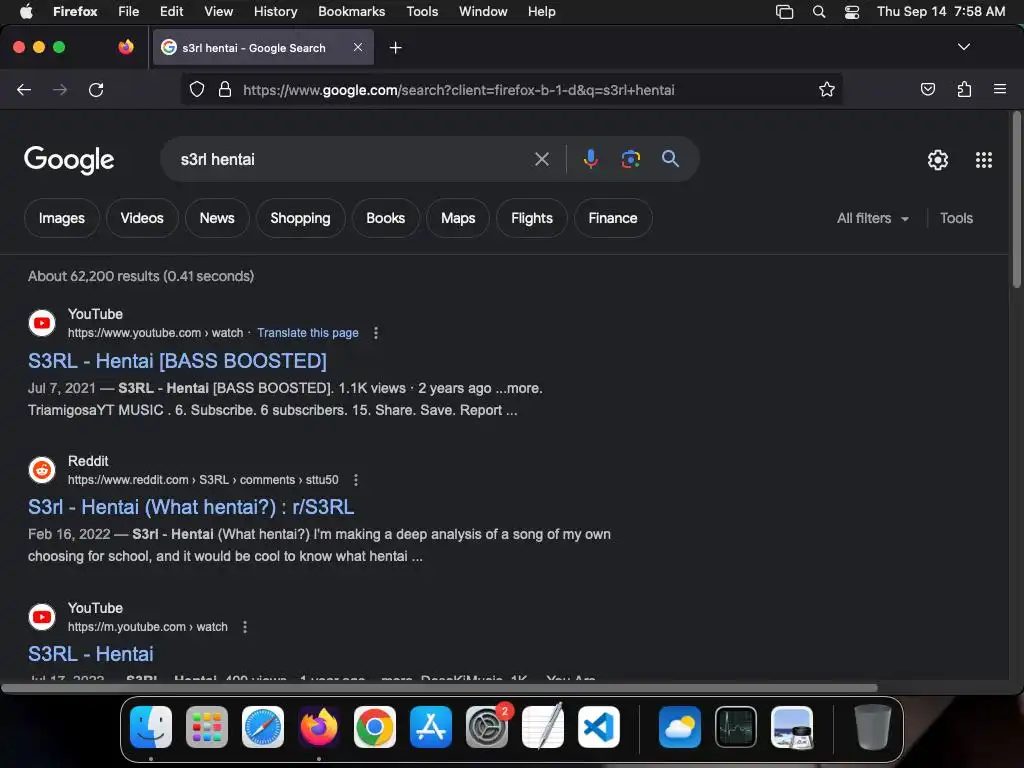
Task: Open more options for first YouTube result
Action: coord(376,333)
